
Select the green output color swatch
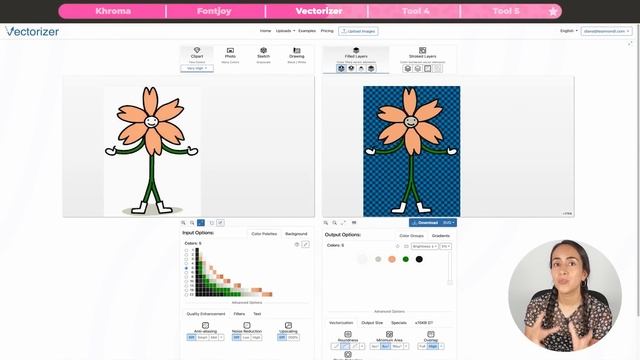tap(405, 259)
